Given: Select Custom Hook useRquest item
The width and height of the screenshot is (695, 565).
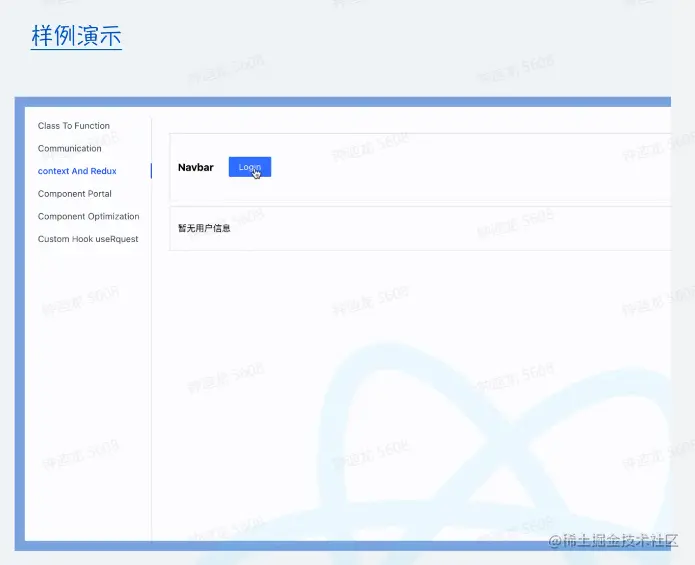Looking at the screenshot, I should coord(88,239).
